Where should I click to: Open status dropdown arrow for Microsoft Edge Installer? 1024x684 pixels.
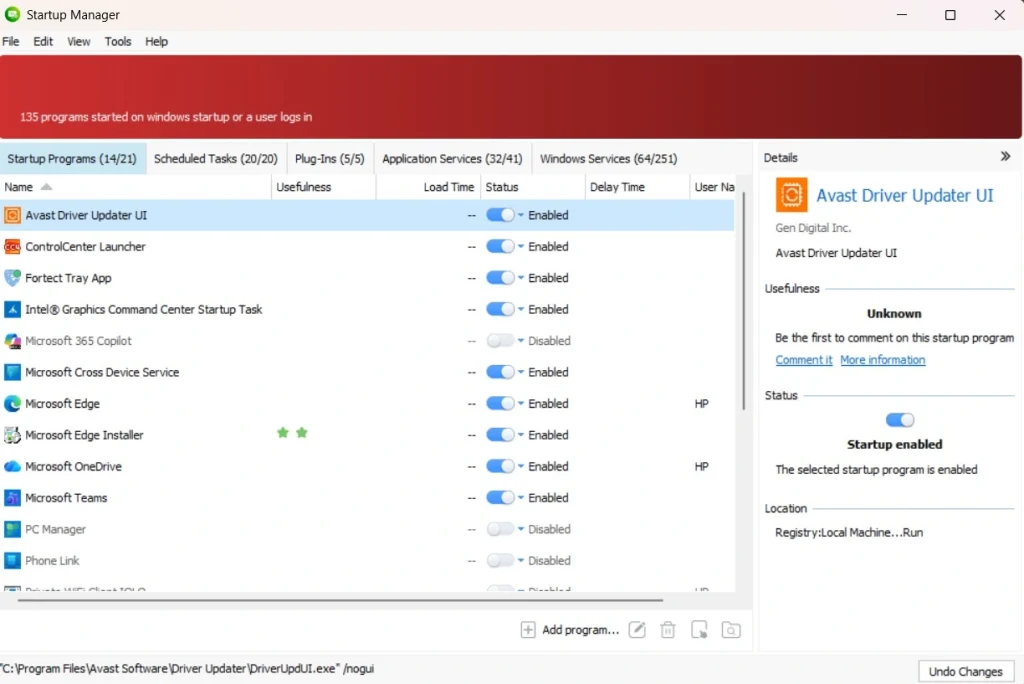[520, 434]
